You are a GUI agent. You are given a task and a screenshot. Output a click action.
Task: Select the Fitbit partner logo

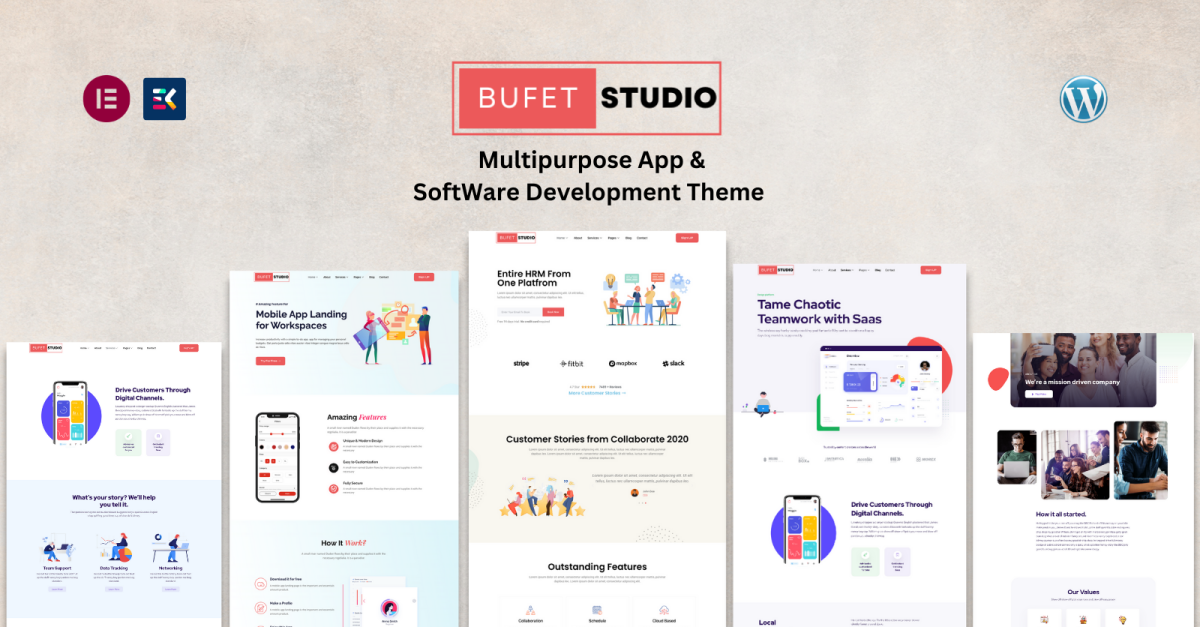click(x=572, y=363)
